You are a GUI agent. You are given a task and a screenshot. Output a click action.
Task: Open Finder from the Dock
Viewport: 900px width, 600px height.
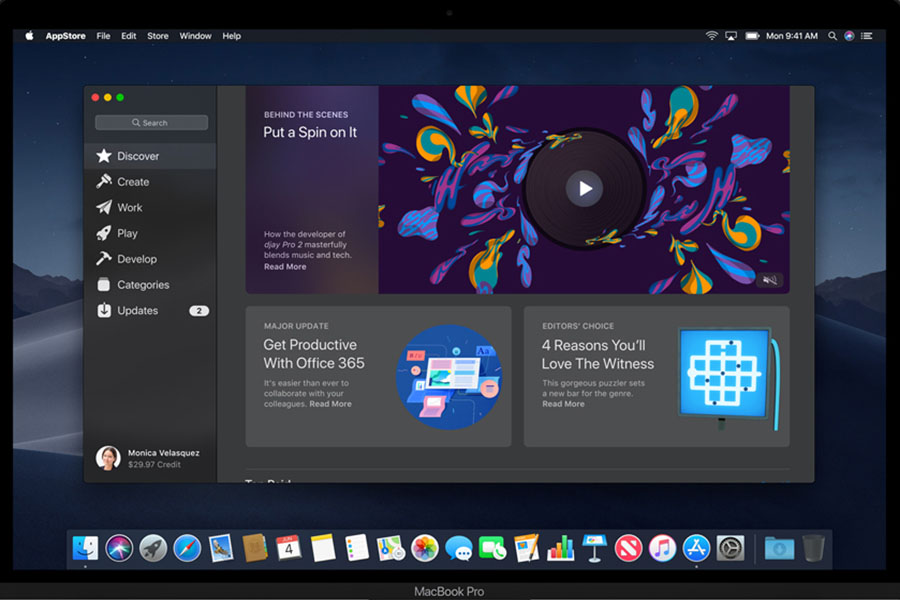[86, 548]
